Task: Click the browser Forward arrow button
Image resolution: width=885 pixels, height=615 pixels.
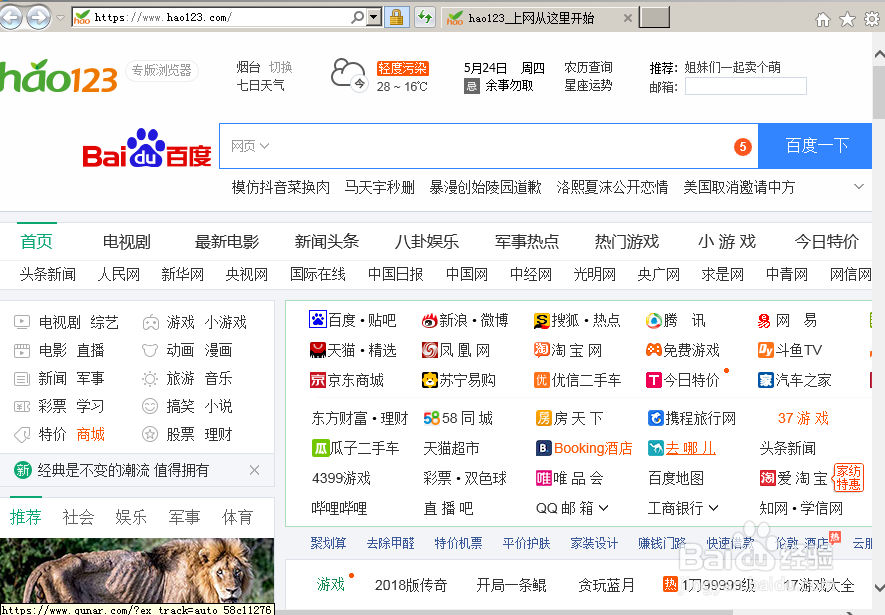Action: 38,17
